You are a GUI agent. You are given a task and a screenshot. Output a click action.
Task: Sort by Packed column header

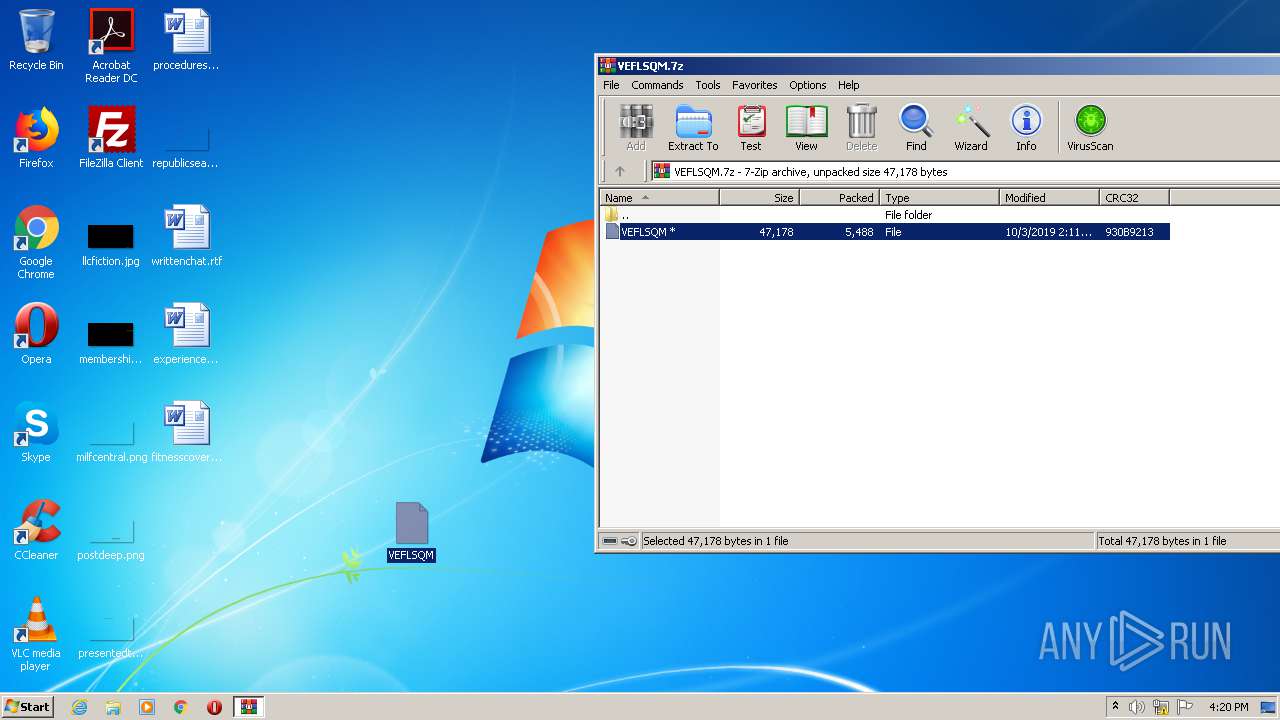[x=839, y=198]
